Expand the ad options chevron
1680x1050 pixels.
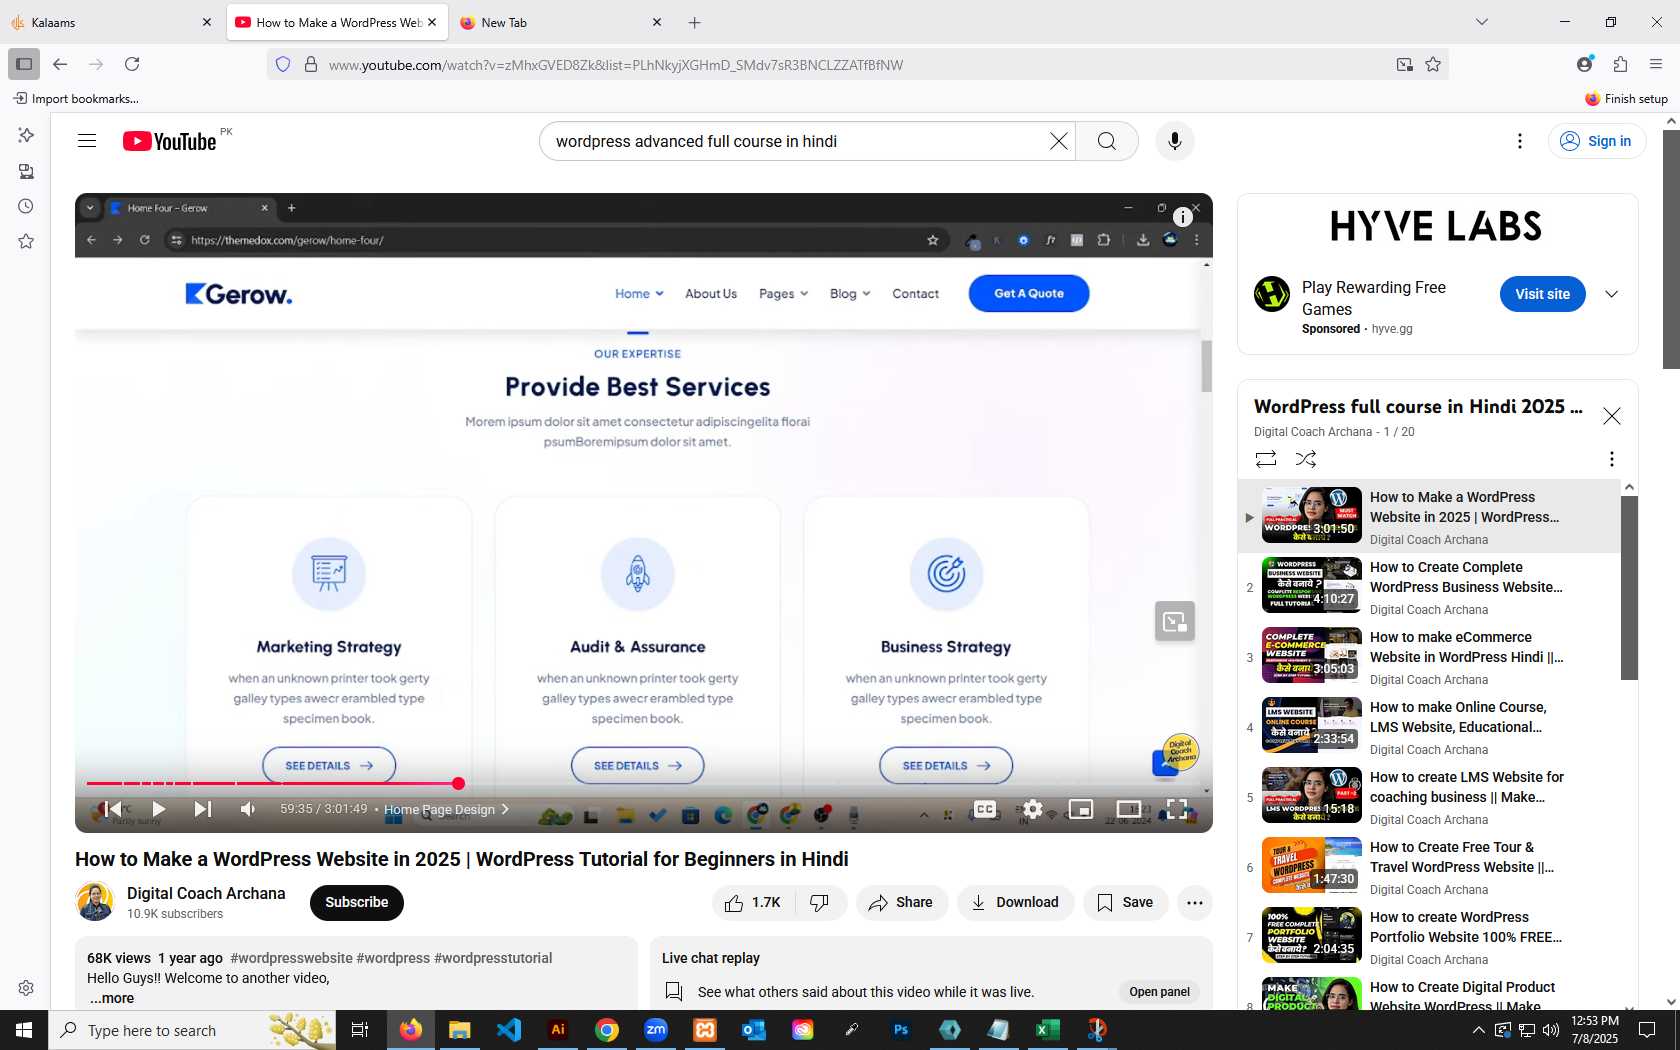pyautogui.click(x=1611, y=294)
